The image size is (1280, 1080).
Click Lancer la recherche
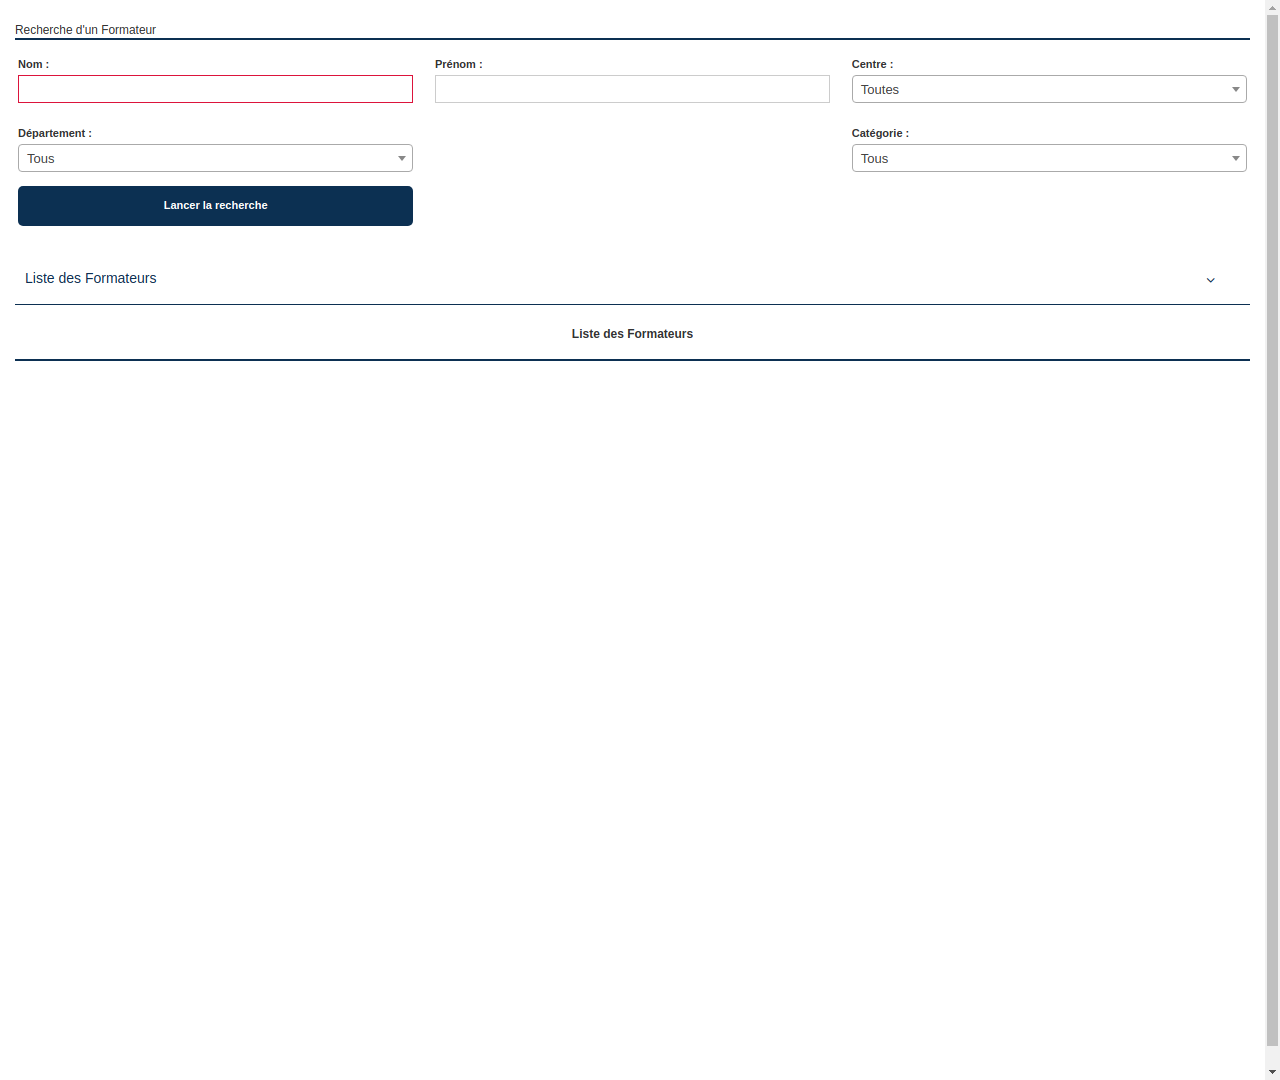click(215, 205)
